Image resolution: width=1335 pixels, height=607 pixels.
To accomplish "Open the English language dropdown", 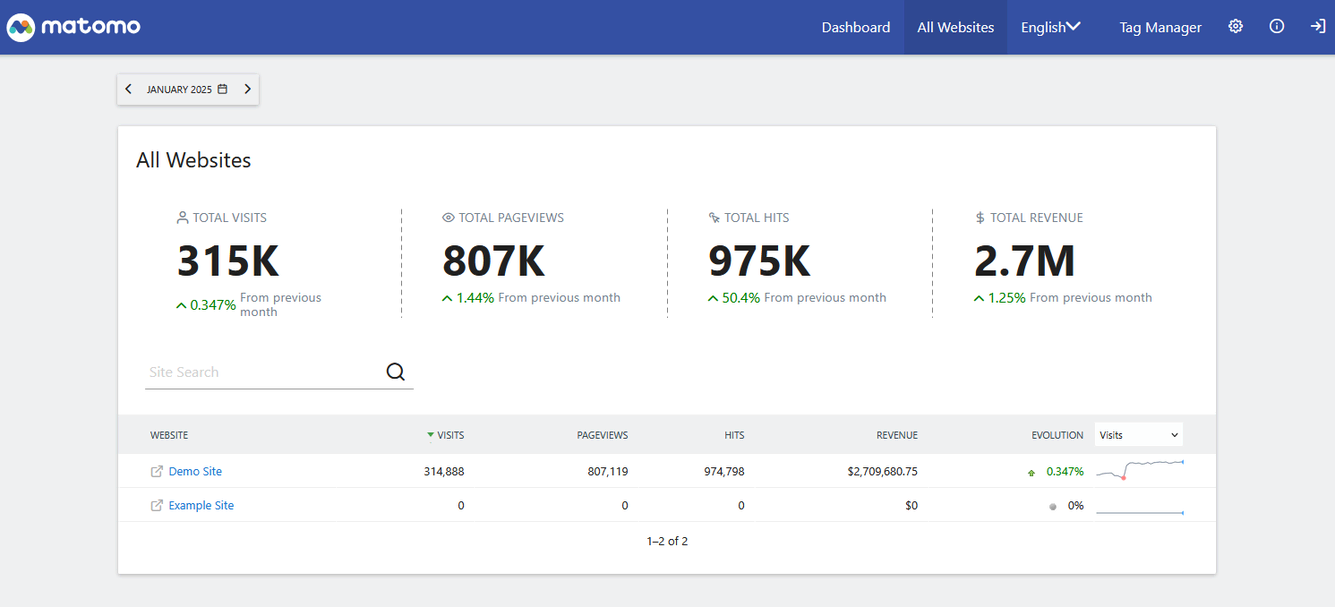I will pyautogui.click(x=1050, y=27).
